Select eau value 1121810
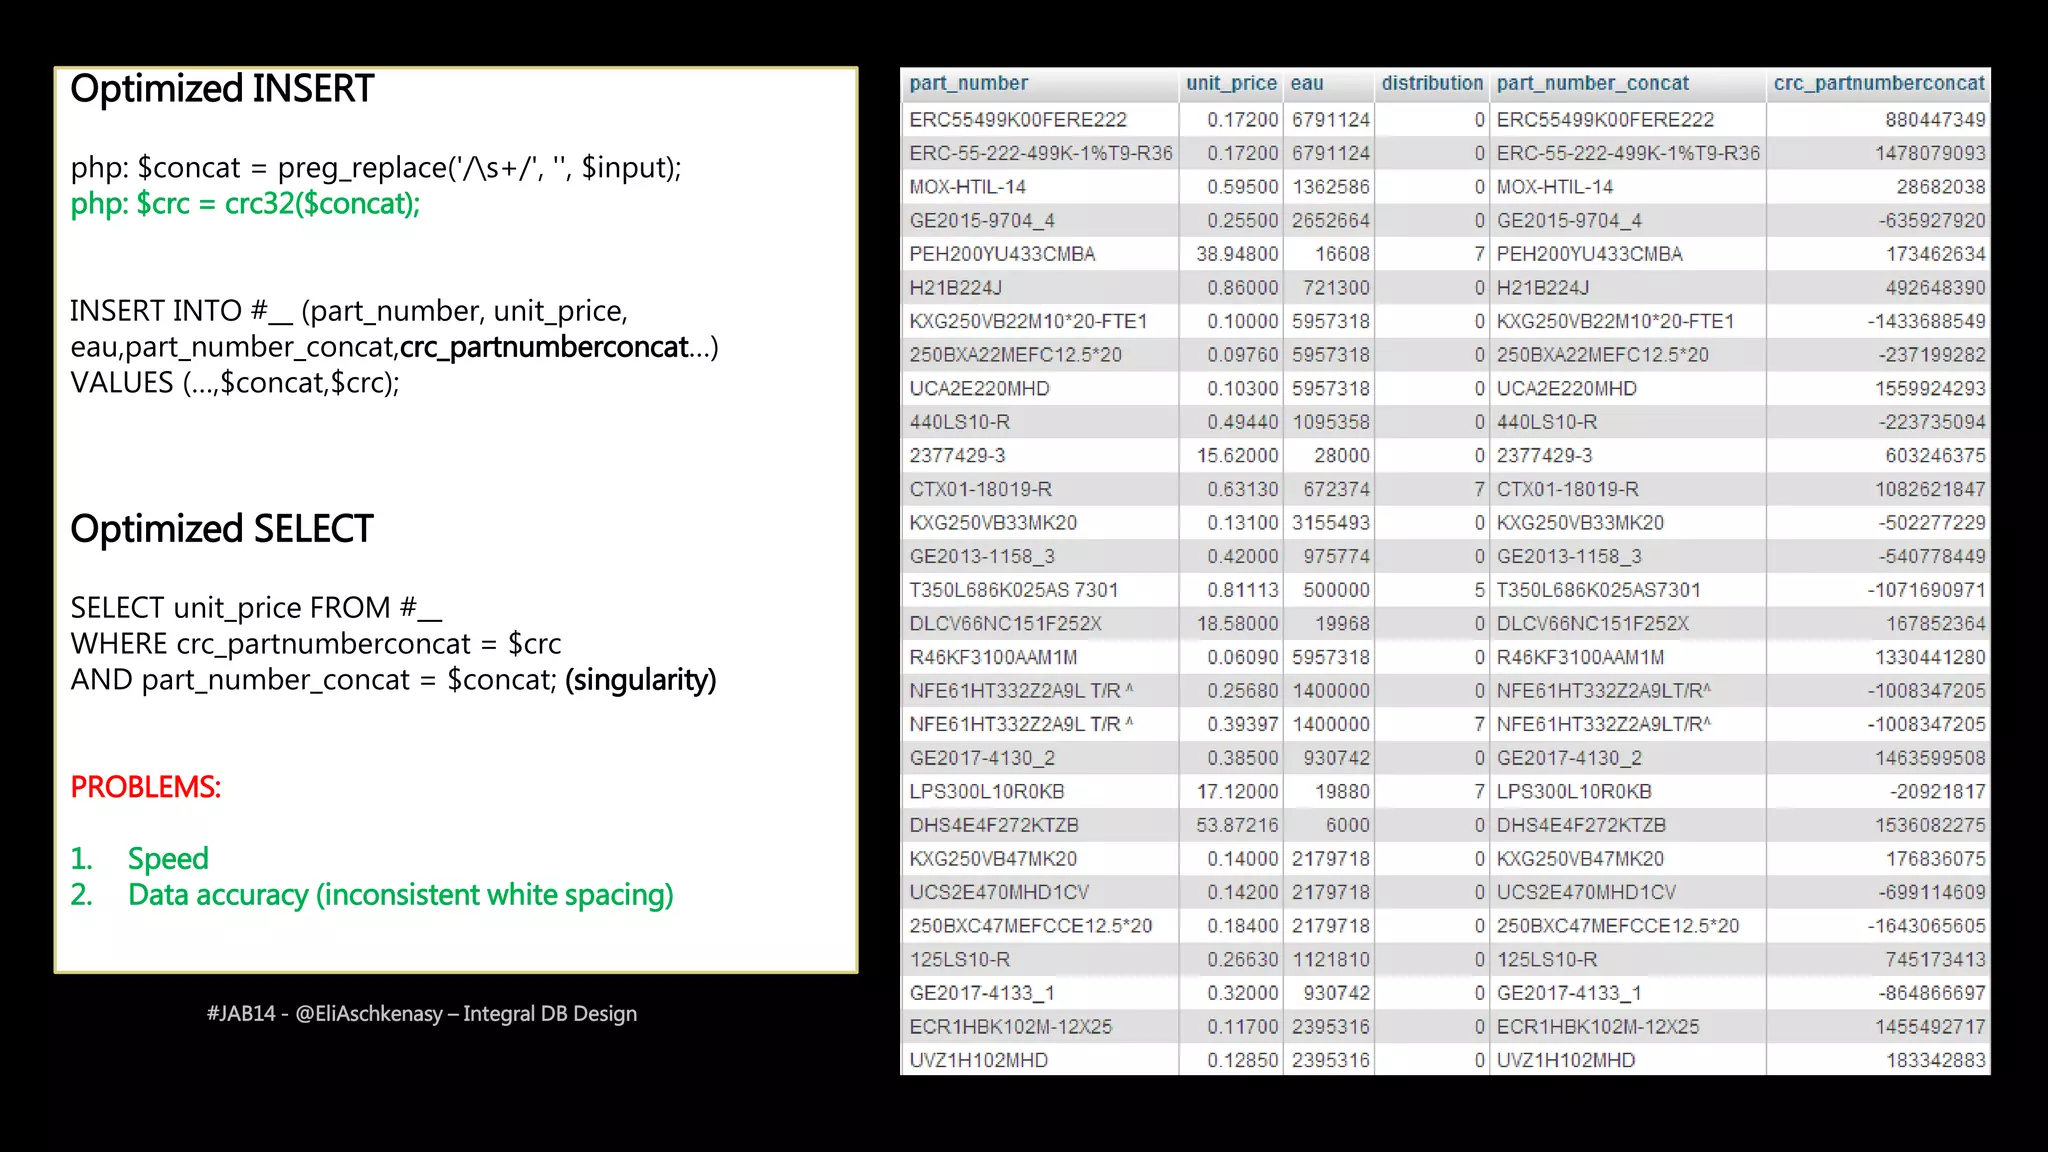Image resolution: width=2048 pixels, height=1152 pixels. pos(1330,960)
